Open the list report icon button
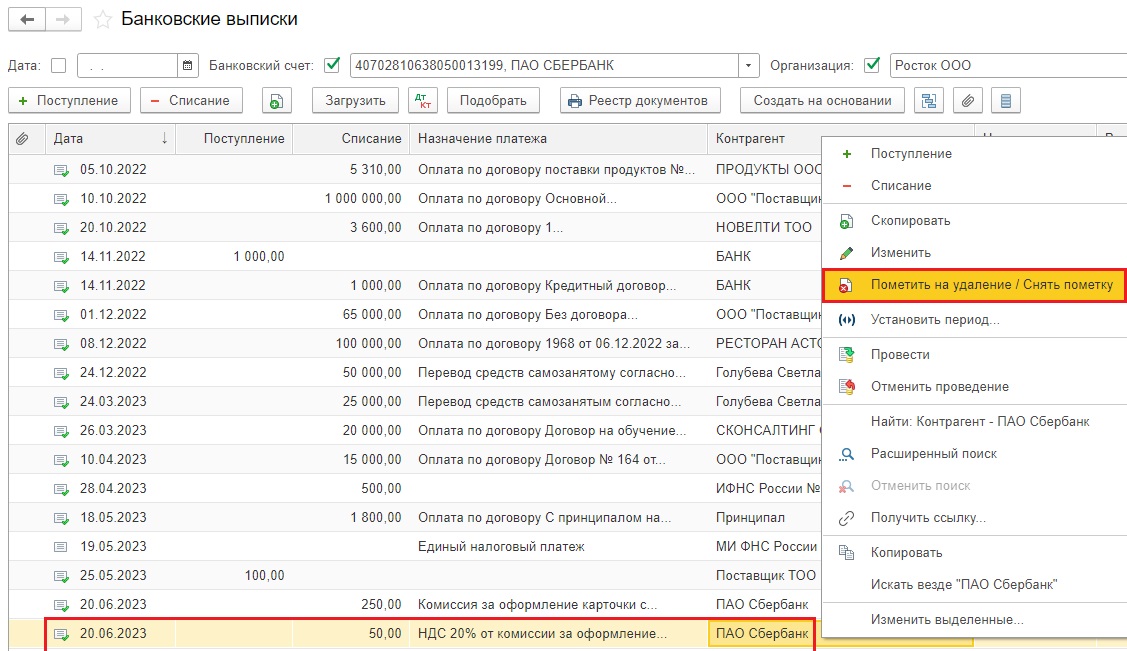Screen dimensions: 1127x651 coord(1006,101)
